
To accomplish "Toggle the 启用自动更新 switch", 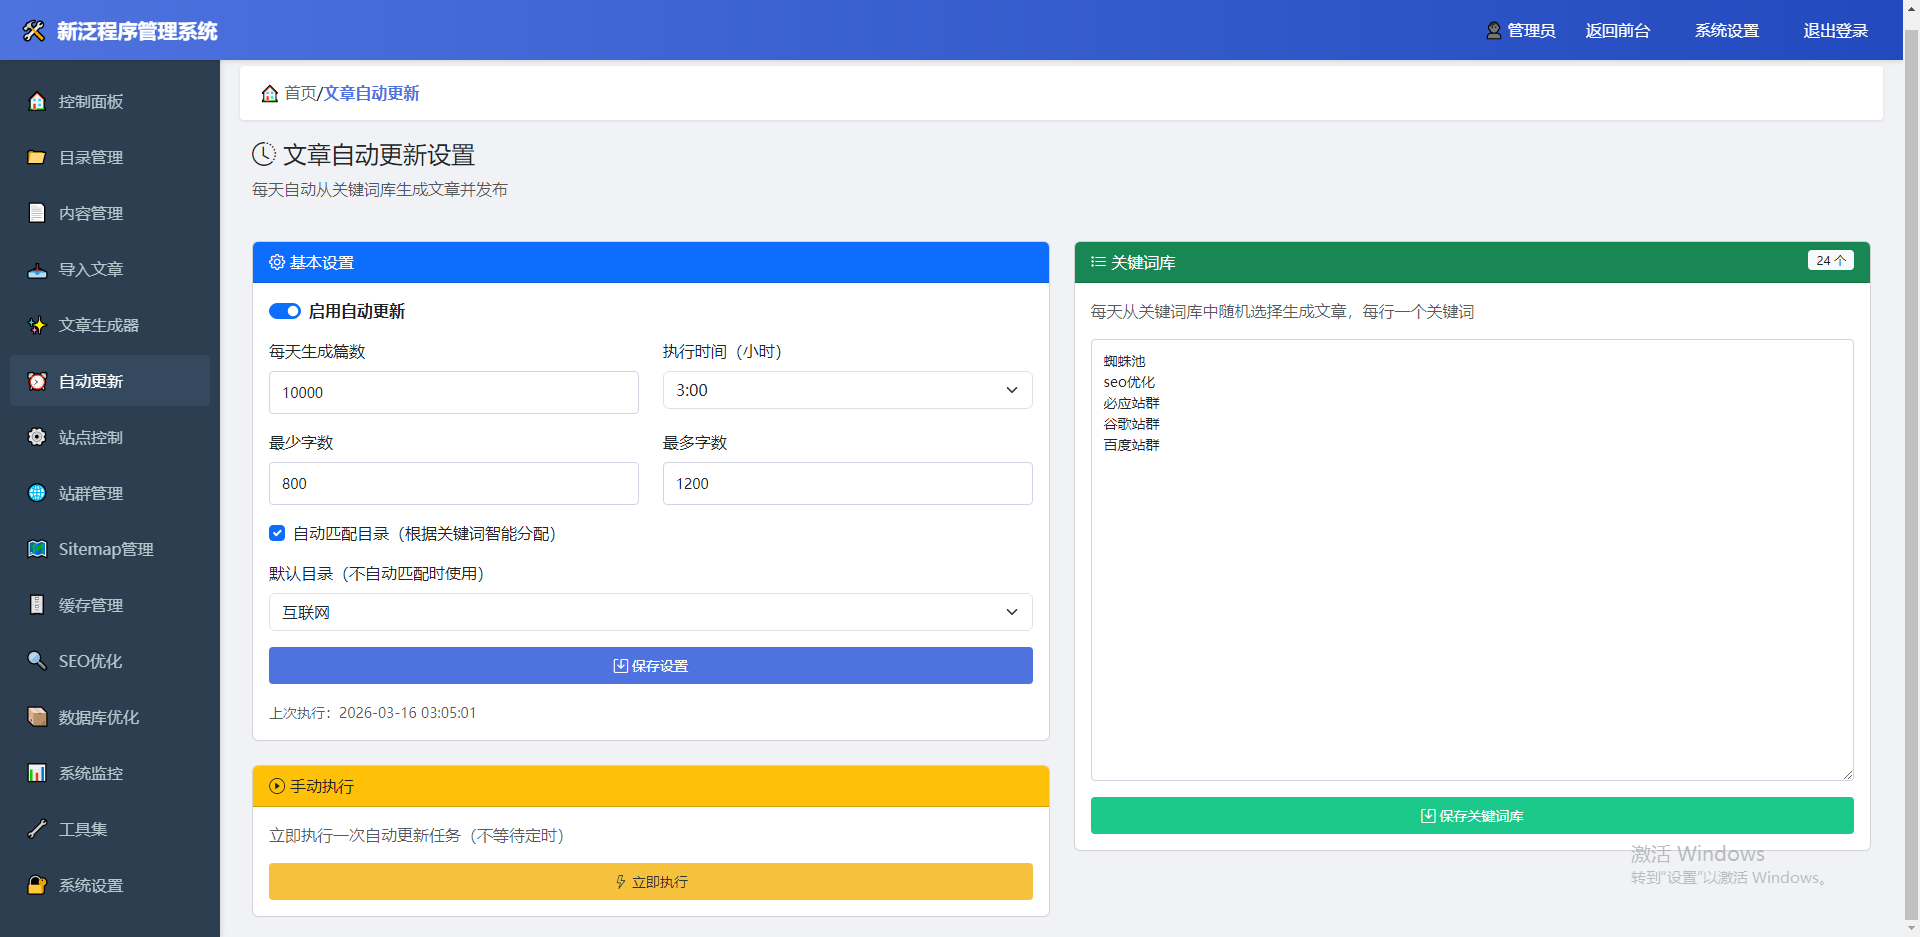I will [285, 311].
